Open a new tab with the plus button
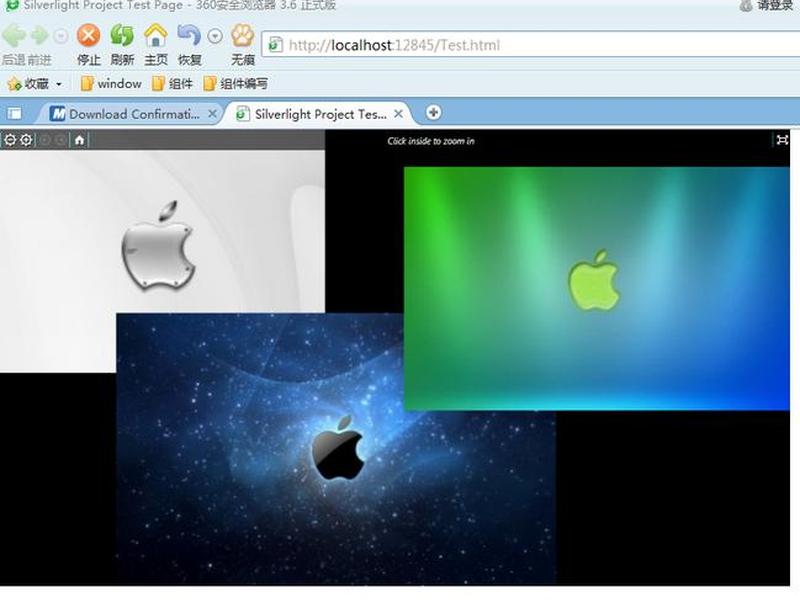The height and width of the screenshot is (600, 800). 433,113
